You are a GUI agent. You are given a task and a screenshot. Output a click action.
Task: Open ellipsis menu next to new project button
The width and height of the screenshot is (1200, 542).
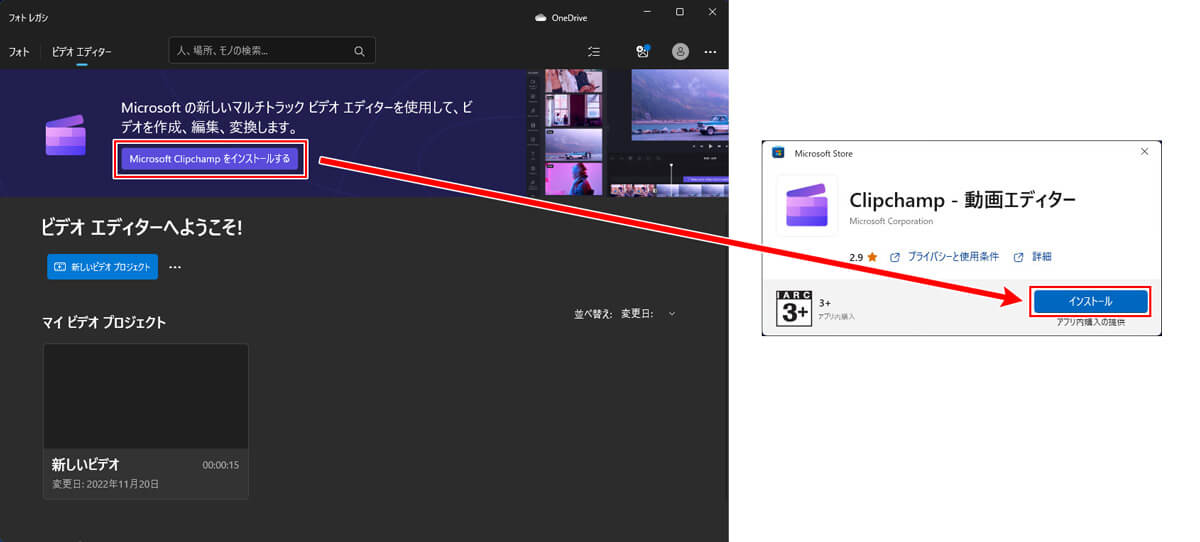tap(175, 267)
